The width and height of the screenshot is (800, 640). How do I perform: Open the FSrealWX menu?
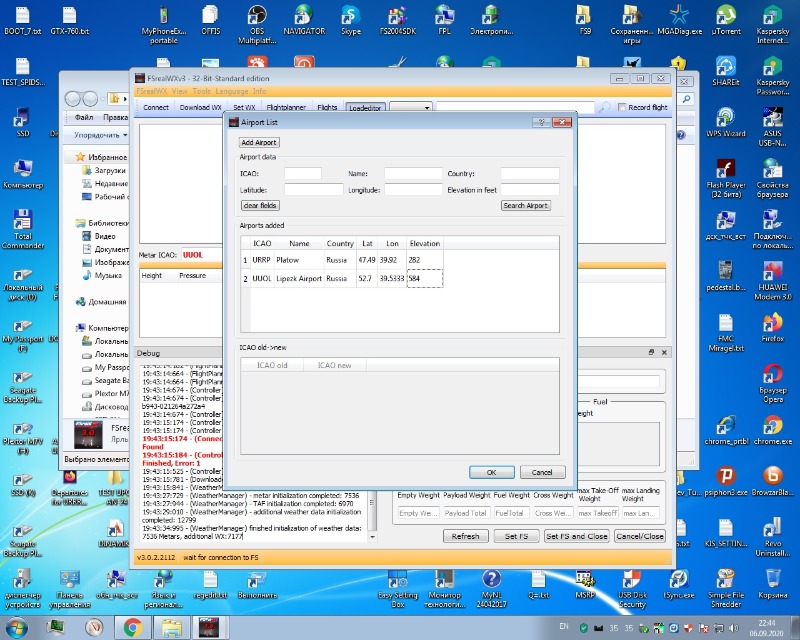pyautogui.click(x=152, y=91)
